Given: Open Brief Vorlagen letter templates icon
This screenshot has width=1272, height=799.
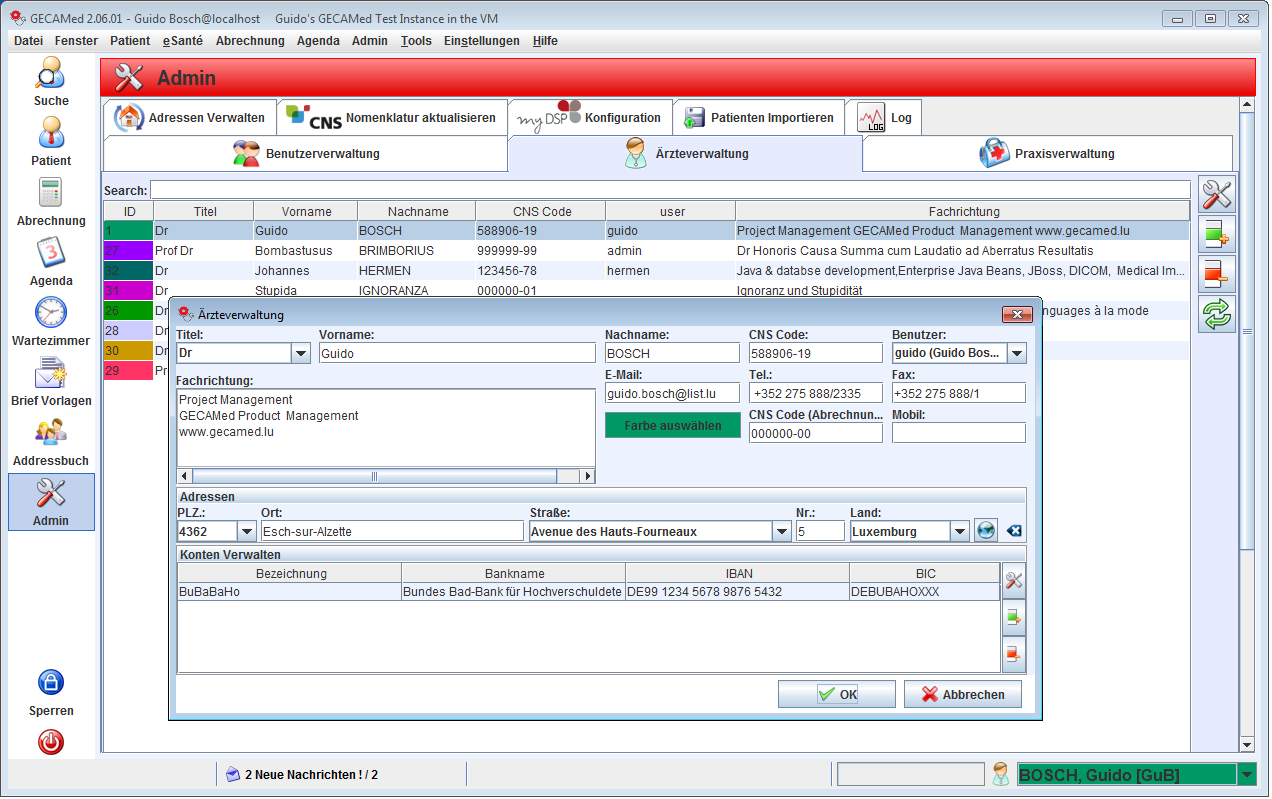Looking at the screenshot, I should [x=50, y=375].
